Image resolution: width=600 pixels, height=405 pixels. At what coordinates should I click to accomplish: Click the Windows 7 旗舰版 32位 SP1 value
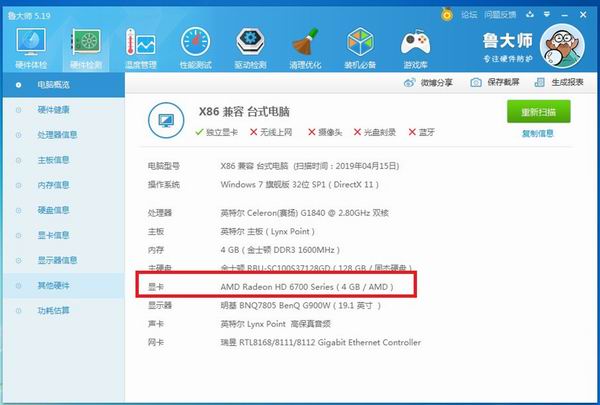coord(300,185)
